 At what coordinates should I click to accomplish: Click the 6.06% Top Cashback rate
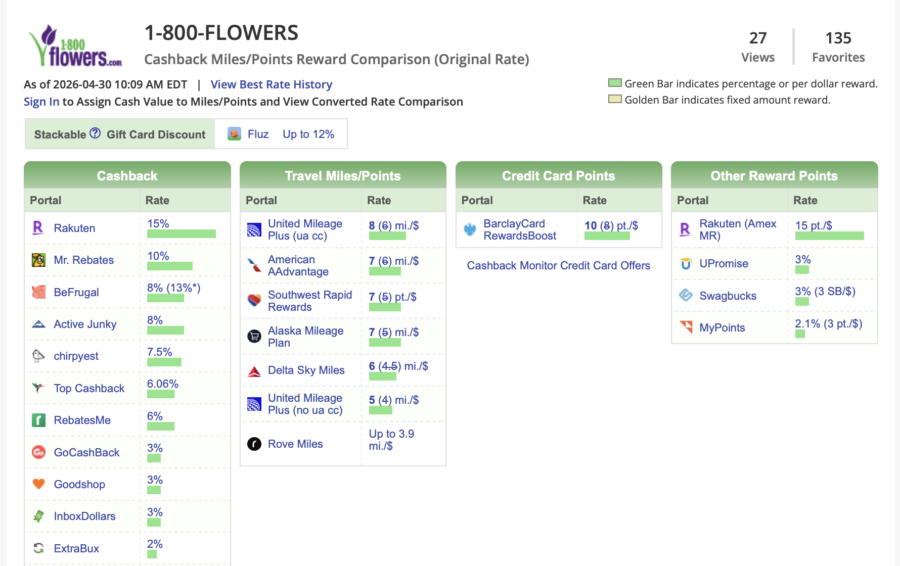tap(162, 383)
